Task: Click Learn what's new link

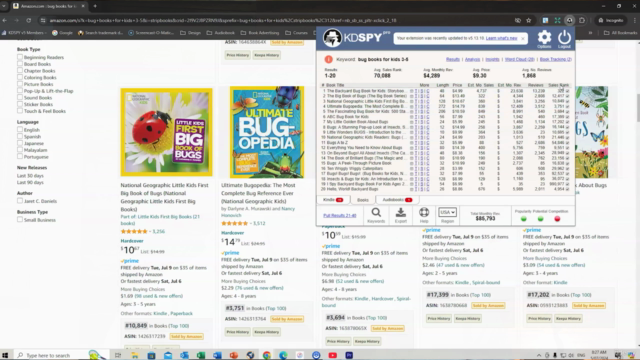Action: tap(502, 38)
